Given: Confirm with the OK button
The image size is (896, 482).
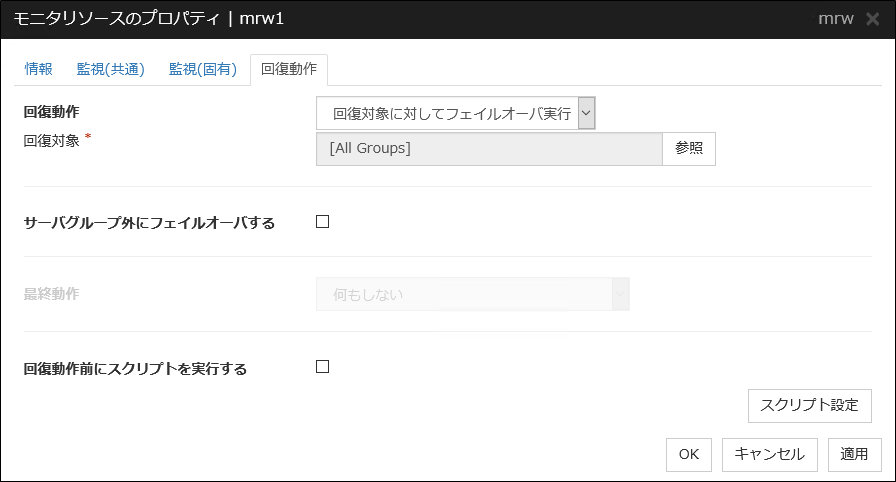Looking at the screenshot, I should pos(688,454).
